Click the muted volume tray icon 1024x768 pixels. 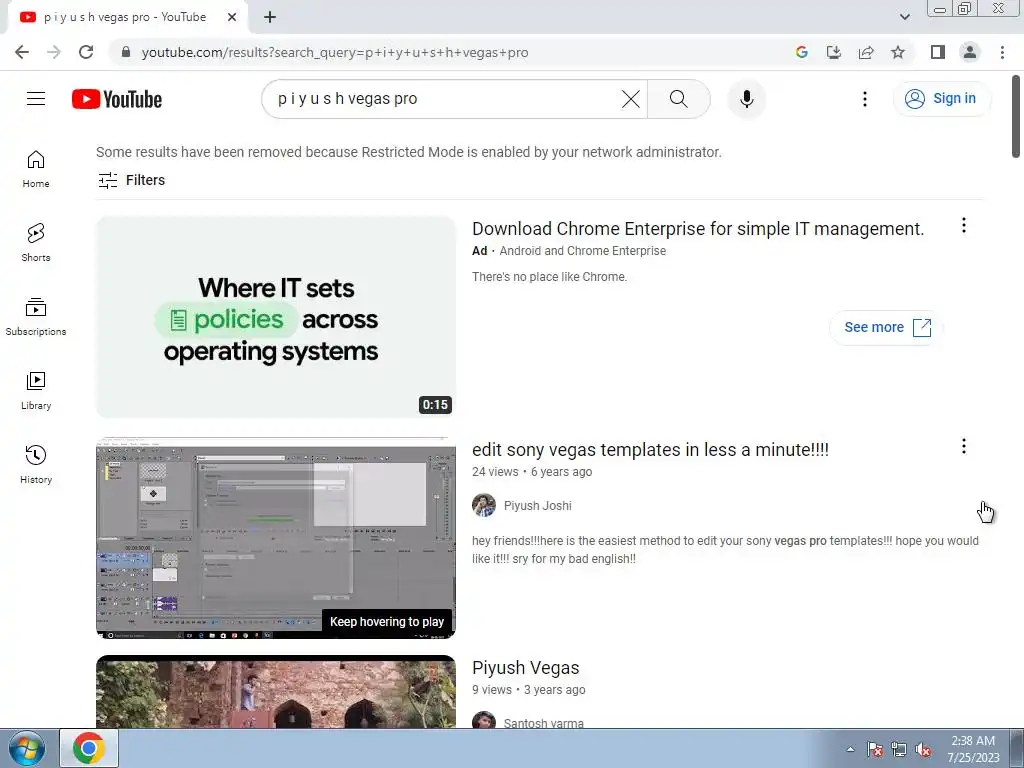point(923,750)
